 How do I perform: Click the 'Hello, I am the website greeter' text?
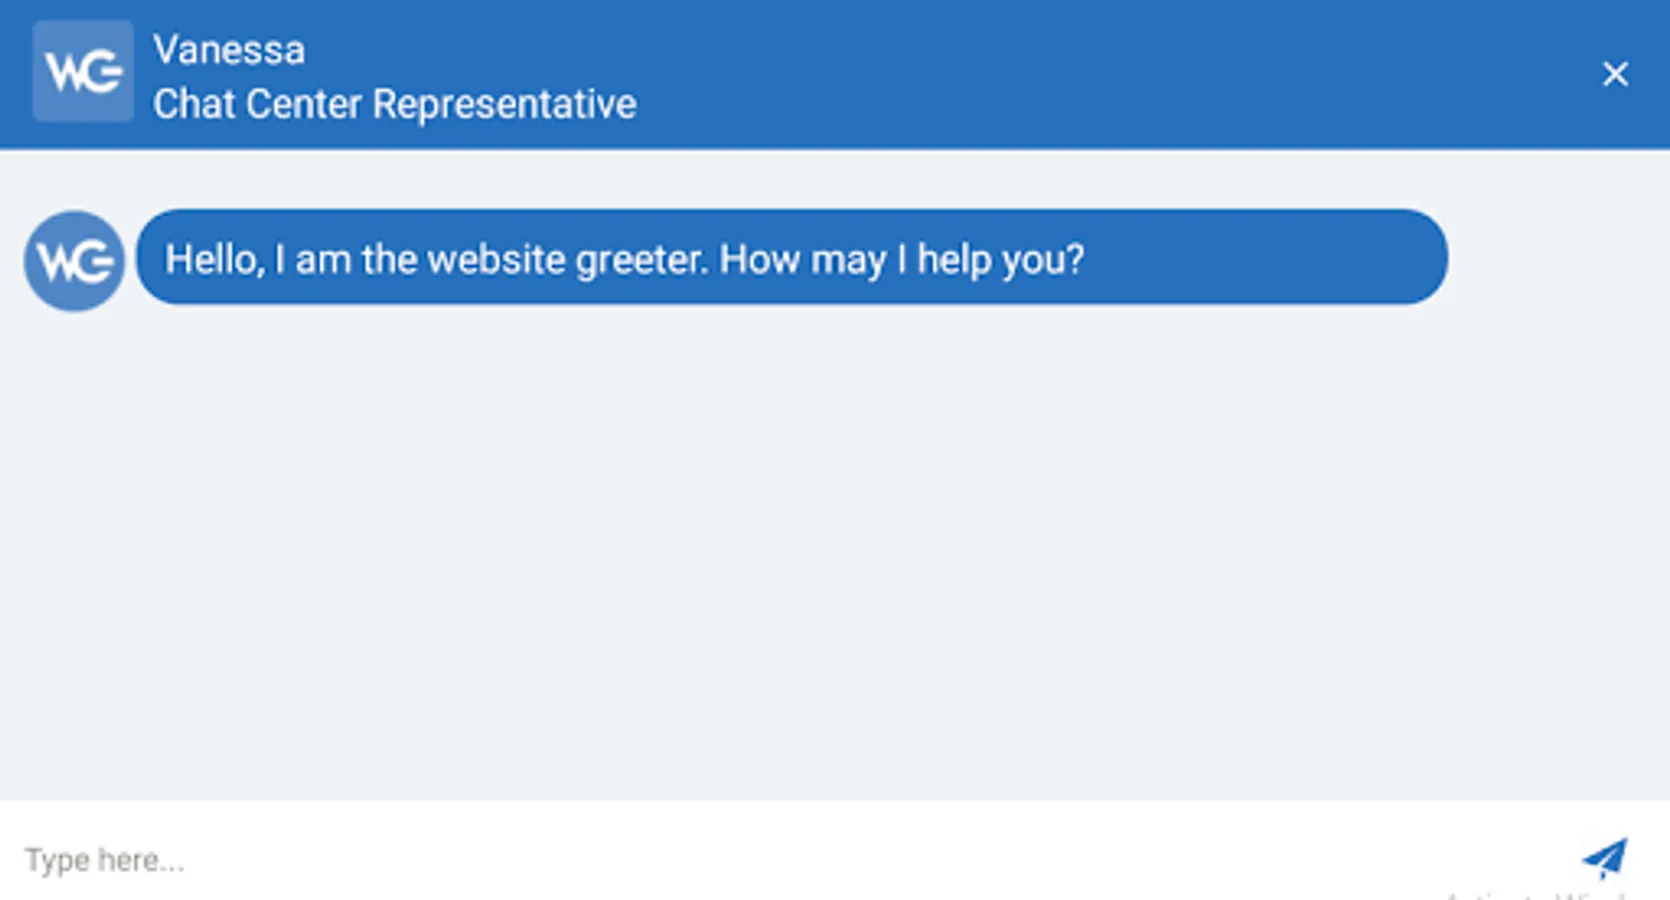click(436, 260)
